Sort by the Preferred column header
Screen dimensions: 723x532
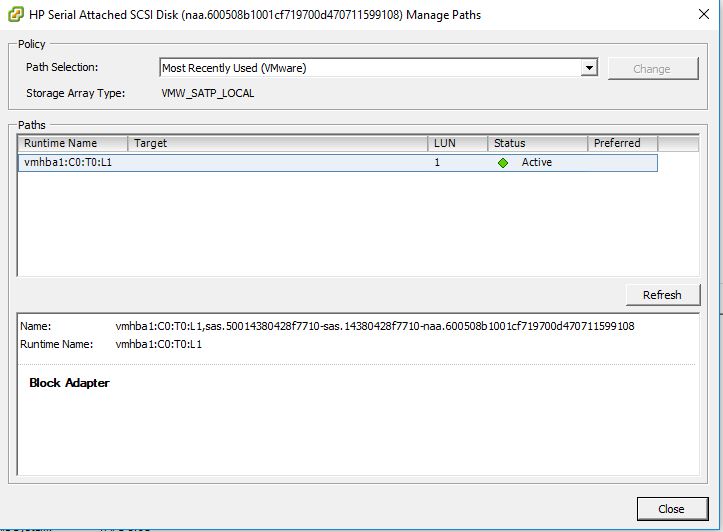pyautogui.click(x=622, y=143)
